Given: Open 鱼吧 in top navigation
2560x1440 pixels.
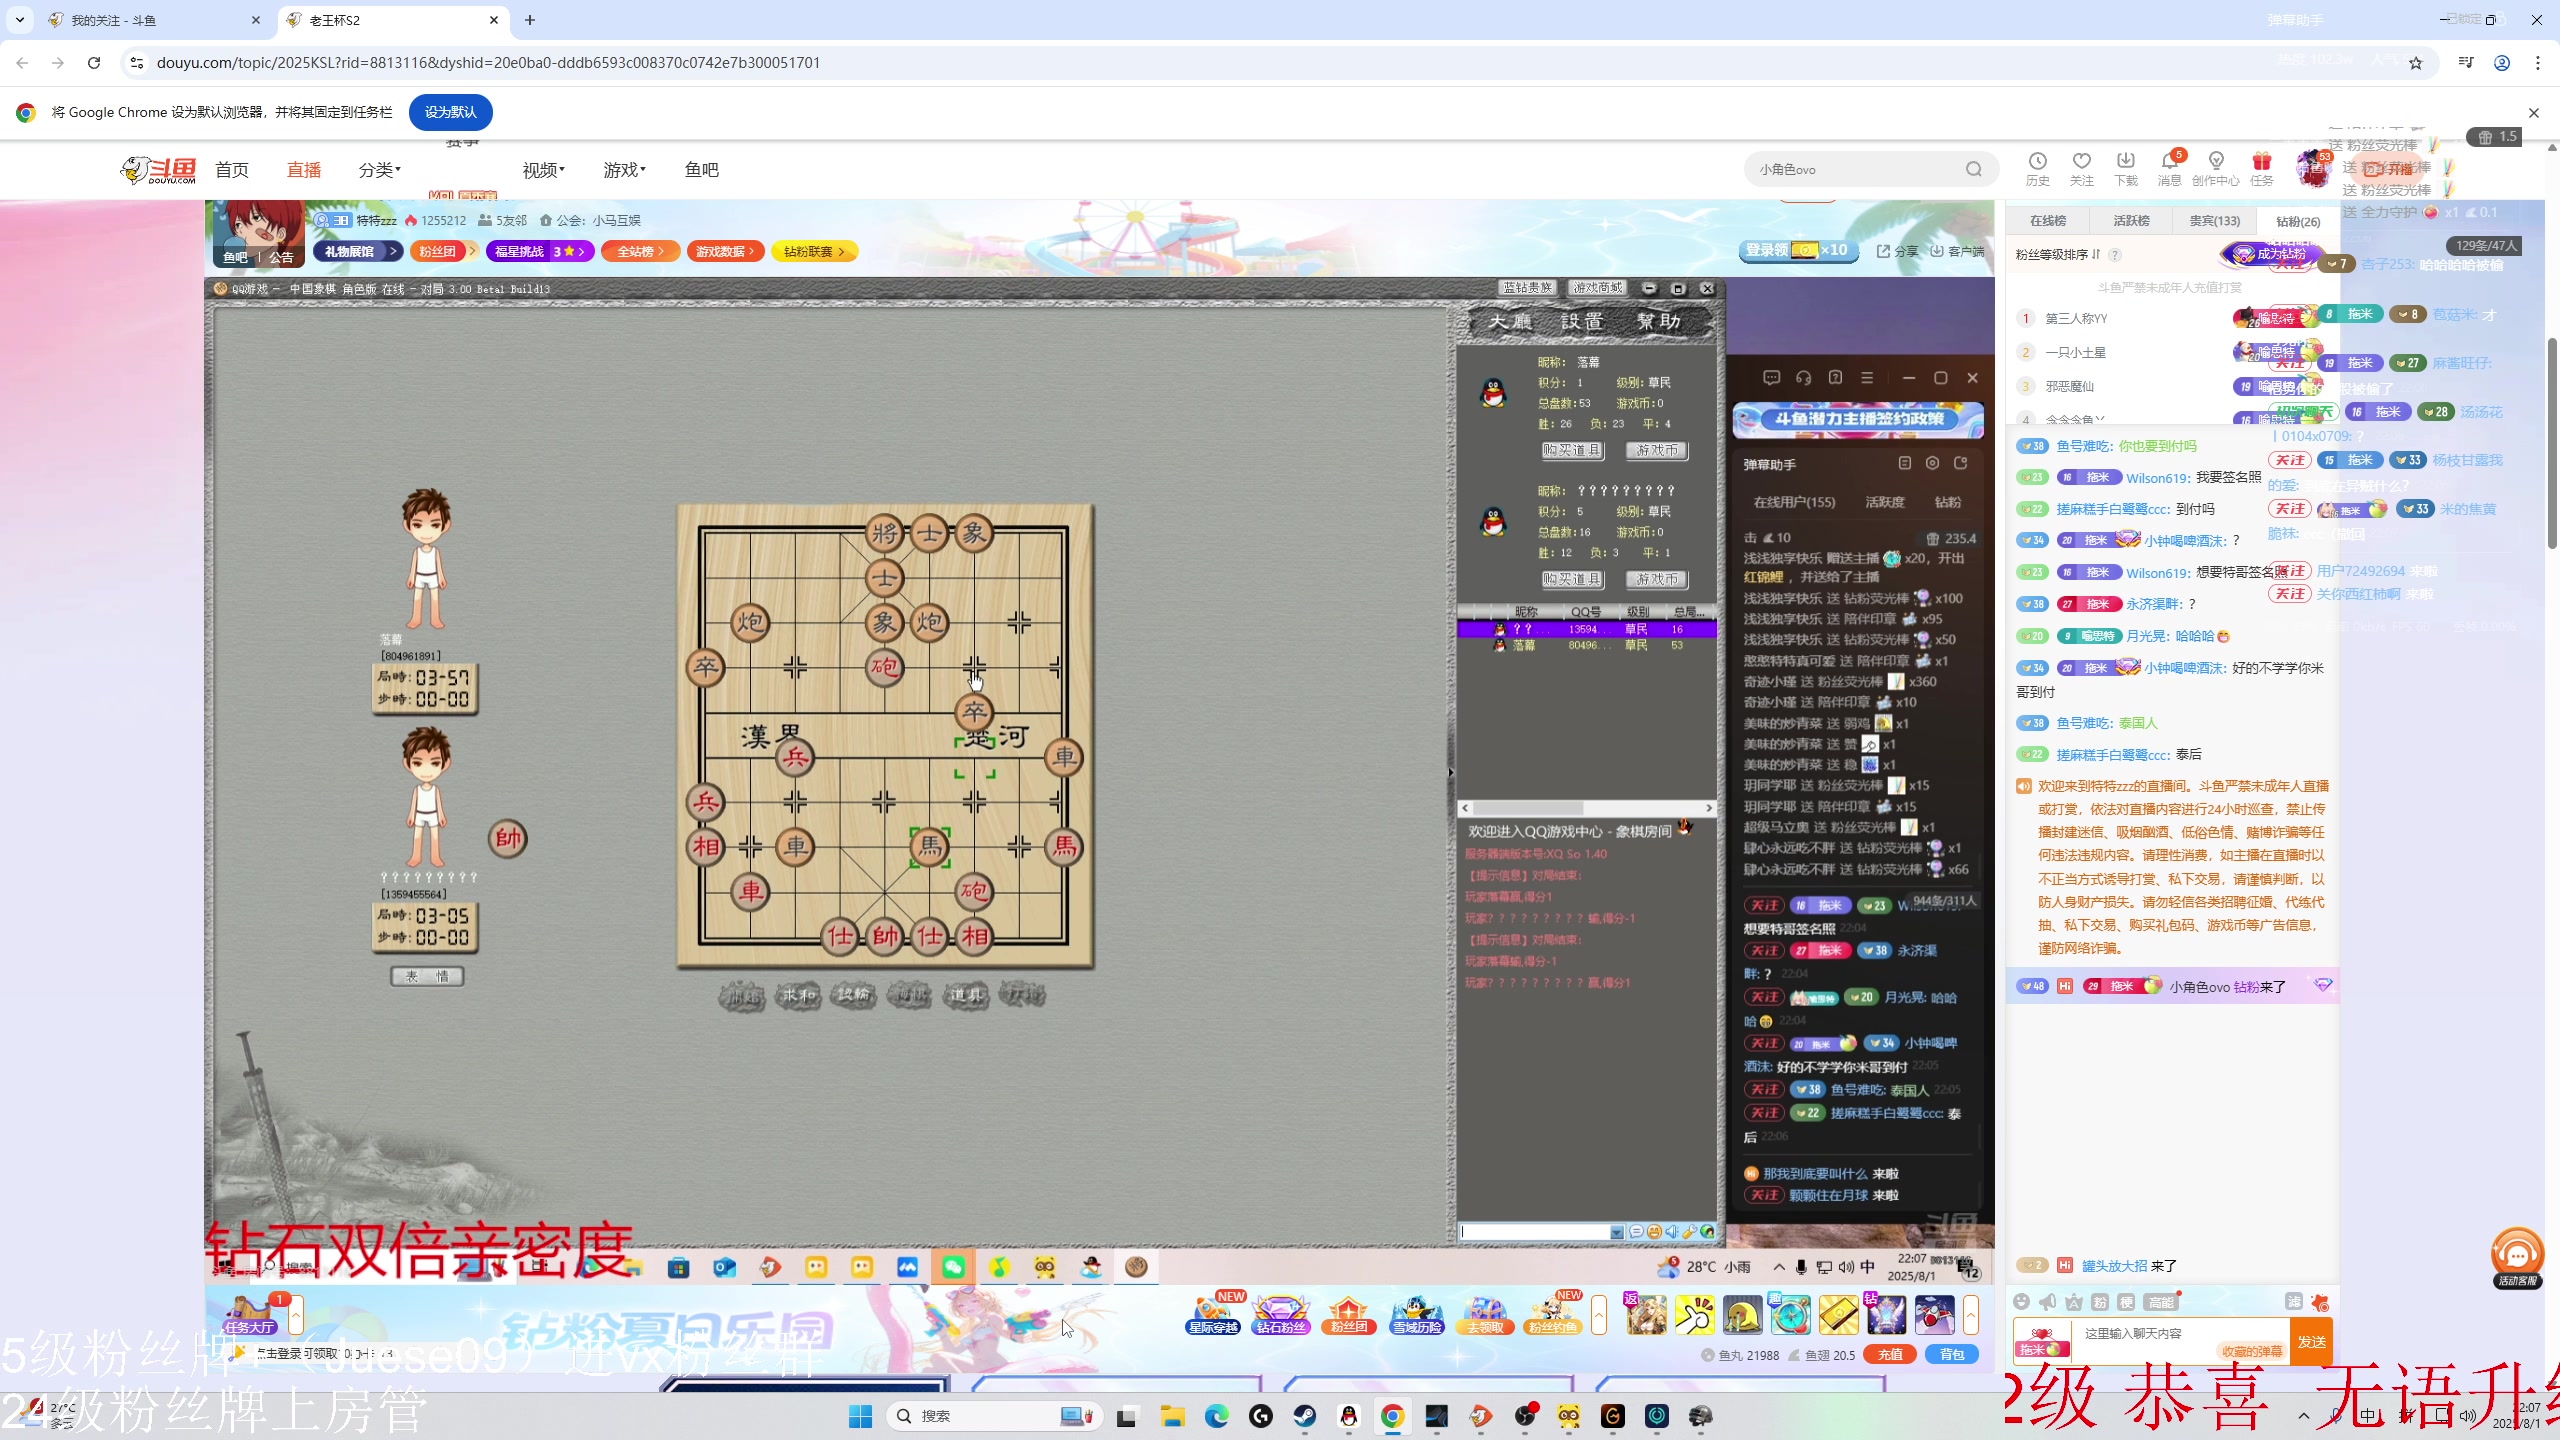Looking at the screenshot, I should (x=701, y=170).
